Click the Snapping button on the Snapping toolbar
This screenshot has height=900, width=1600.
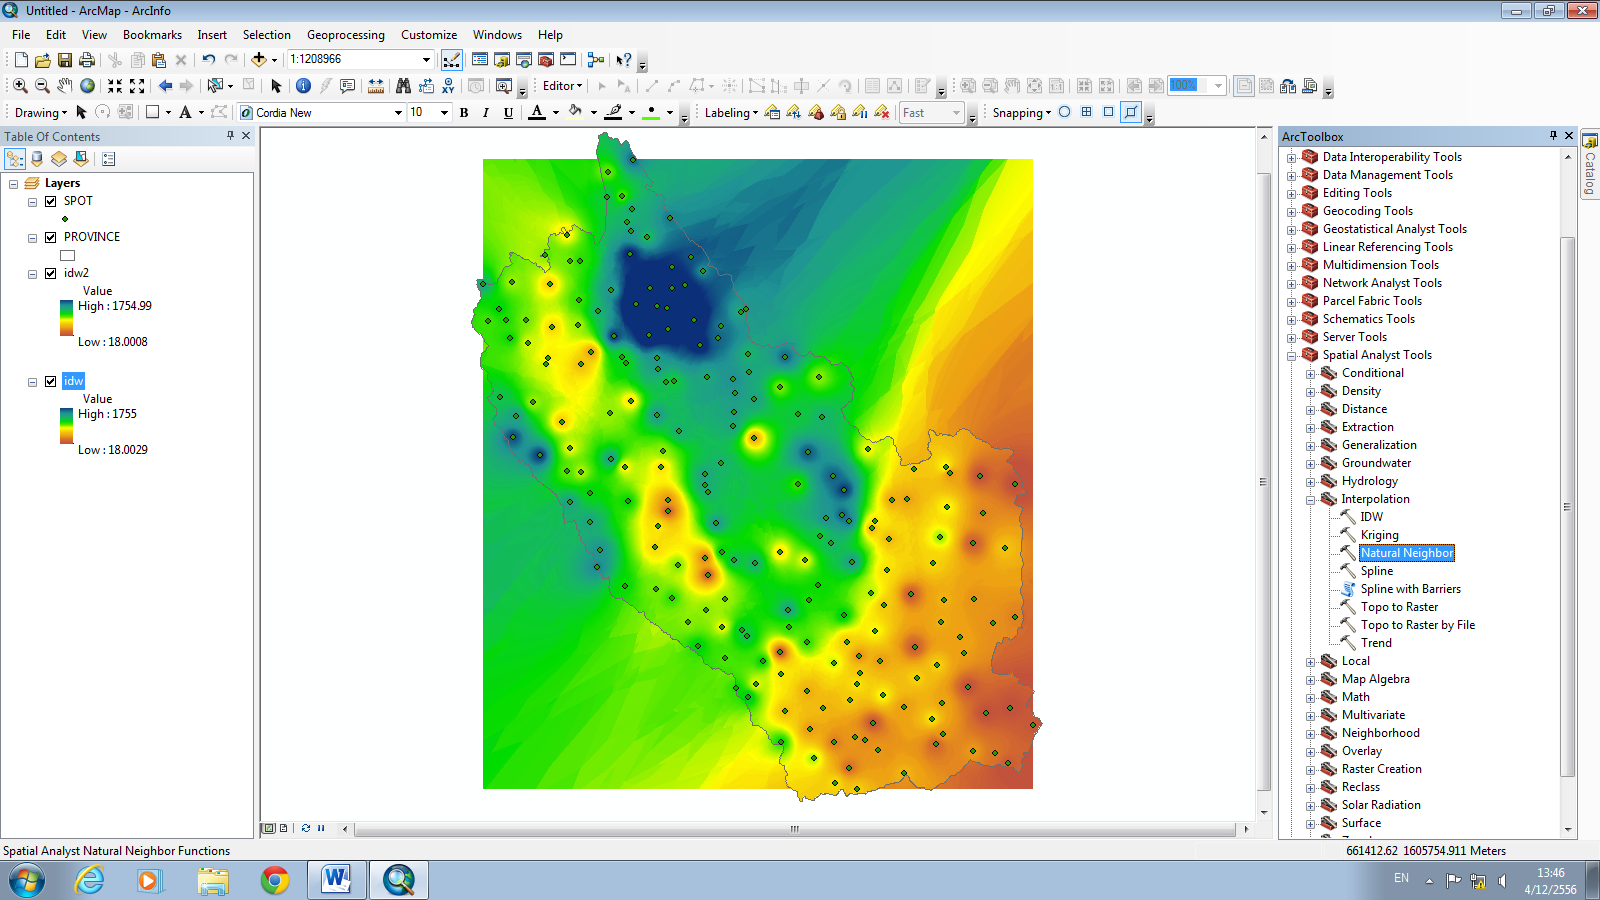pos(1020,113)
